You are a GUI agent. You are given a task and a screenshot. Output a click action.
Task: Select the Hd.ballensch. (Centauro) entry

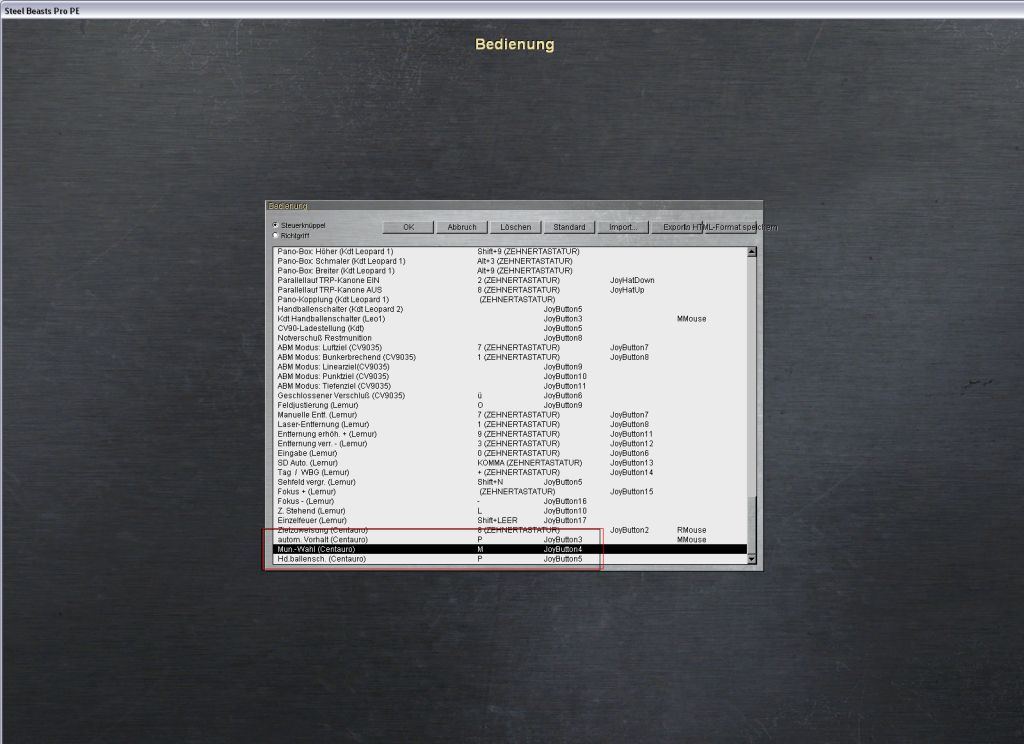(x=321, y=559)
